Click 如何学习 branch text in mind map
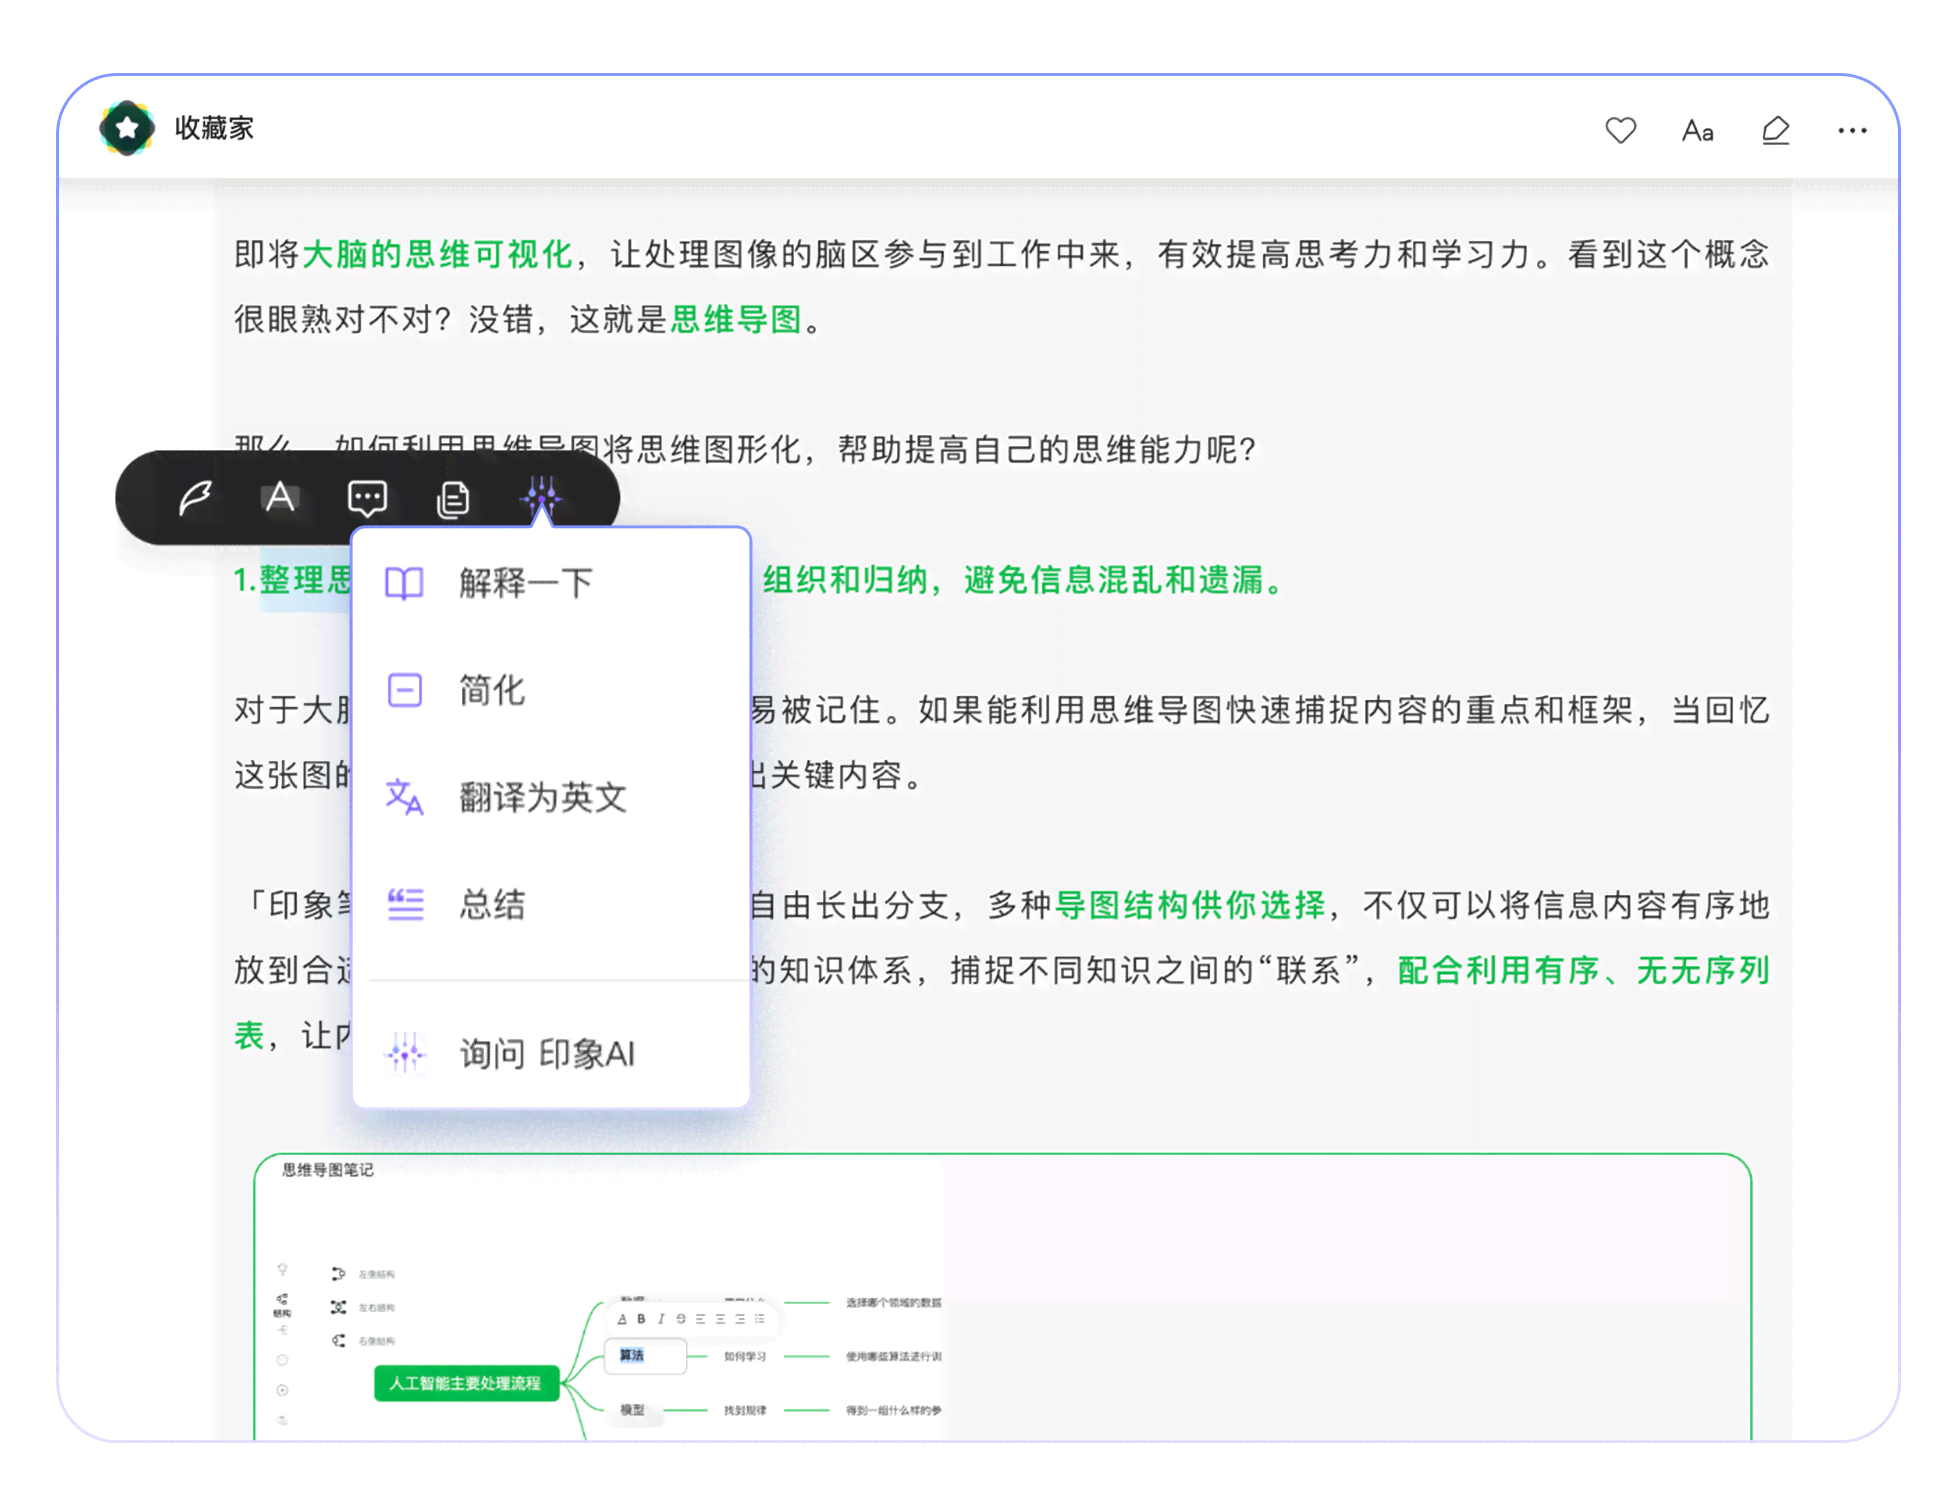1957x1496 pixels. [x=745, y=1356]
